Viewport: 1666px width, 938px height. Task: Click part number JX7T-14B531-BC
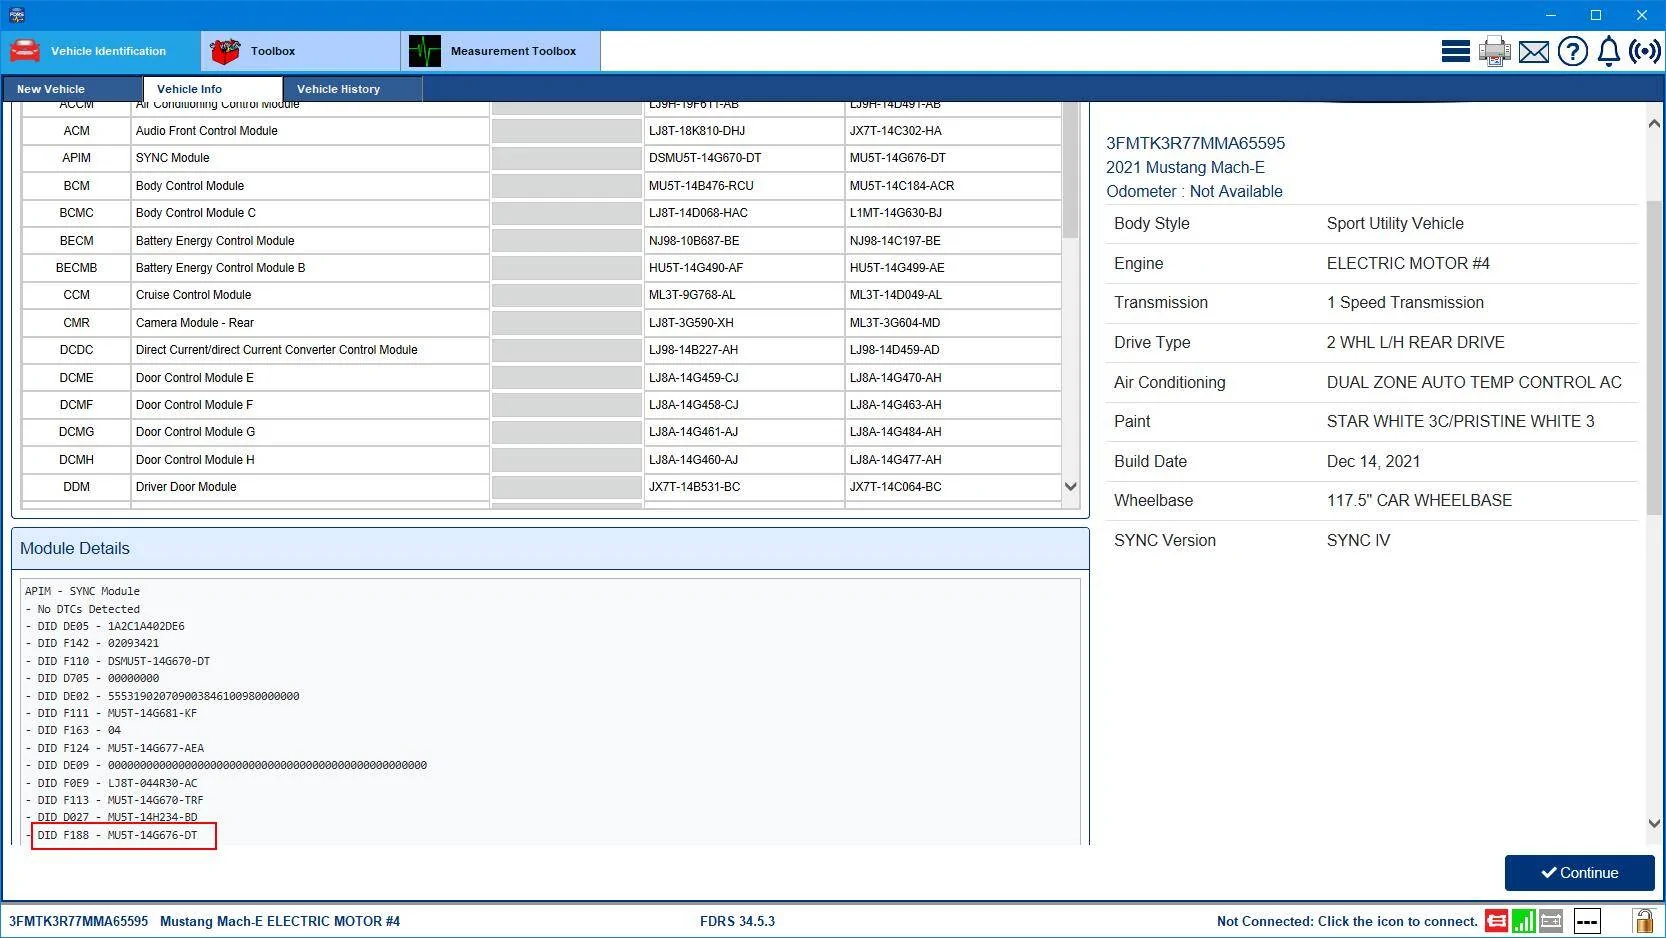pyautogui.click(x=694, y=487)
